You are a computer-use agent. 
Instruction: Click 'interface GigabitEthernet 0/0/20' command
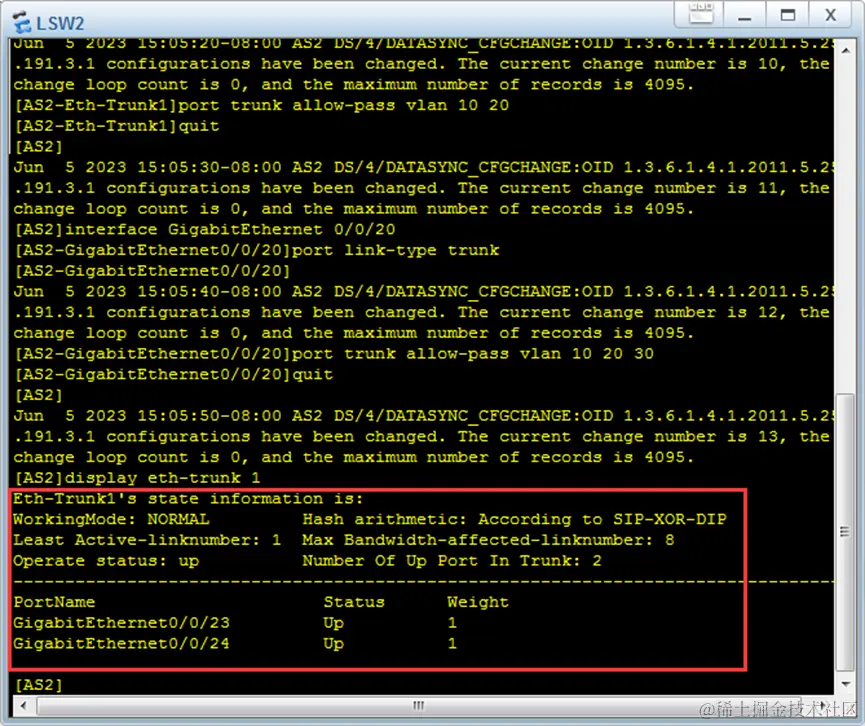(x=205, y=229)
